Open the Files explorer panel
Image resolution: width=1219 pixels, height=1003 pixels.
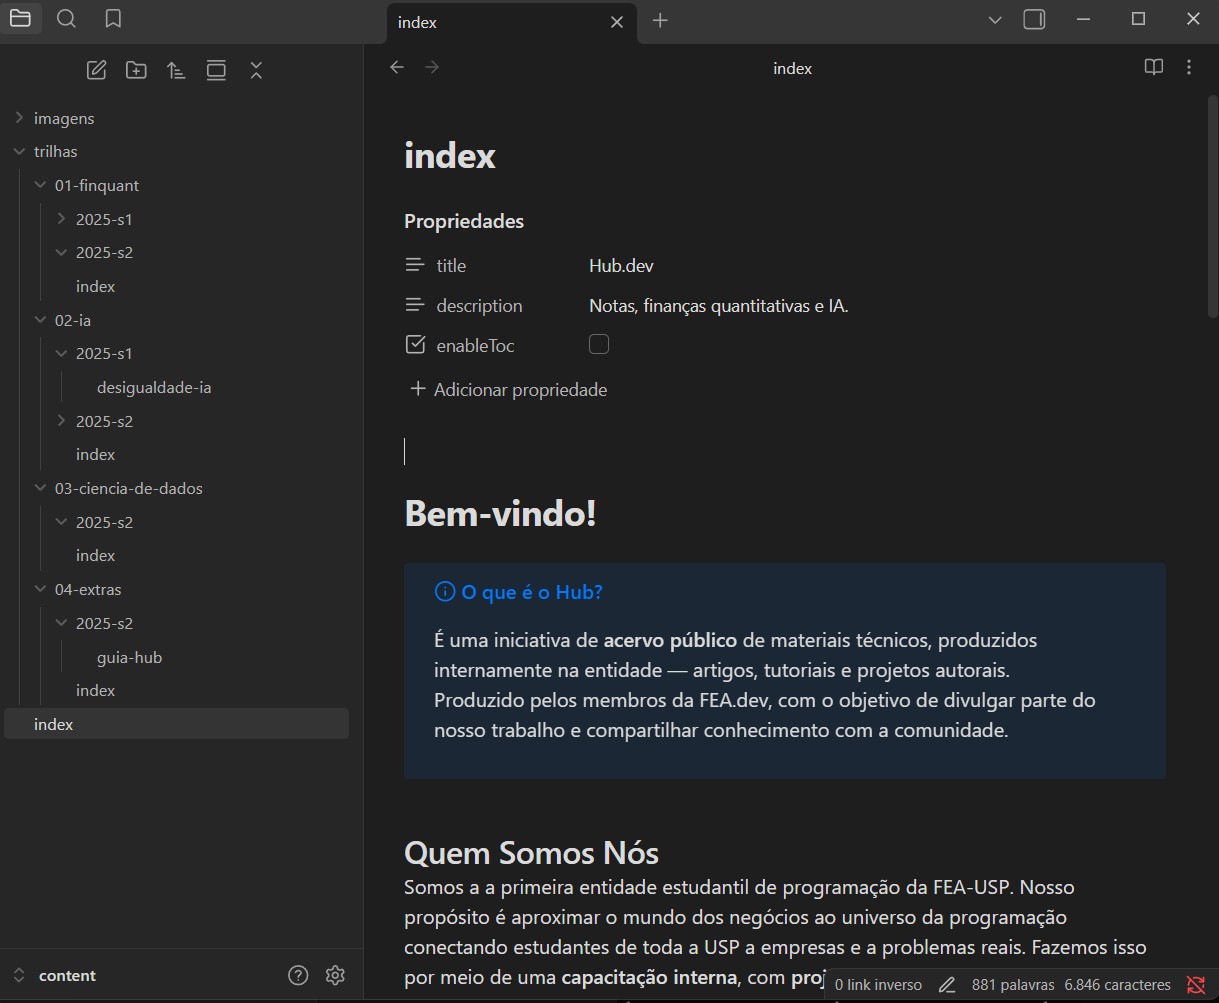21,18
